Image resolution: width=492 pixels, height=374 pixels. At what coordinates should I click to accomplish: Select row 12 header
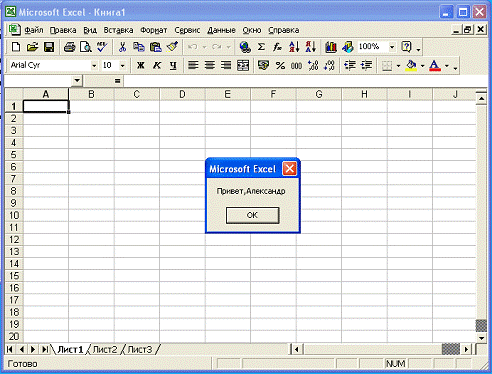[14, 240]
